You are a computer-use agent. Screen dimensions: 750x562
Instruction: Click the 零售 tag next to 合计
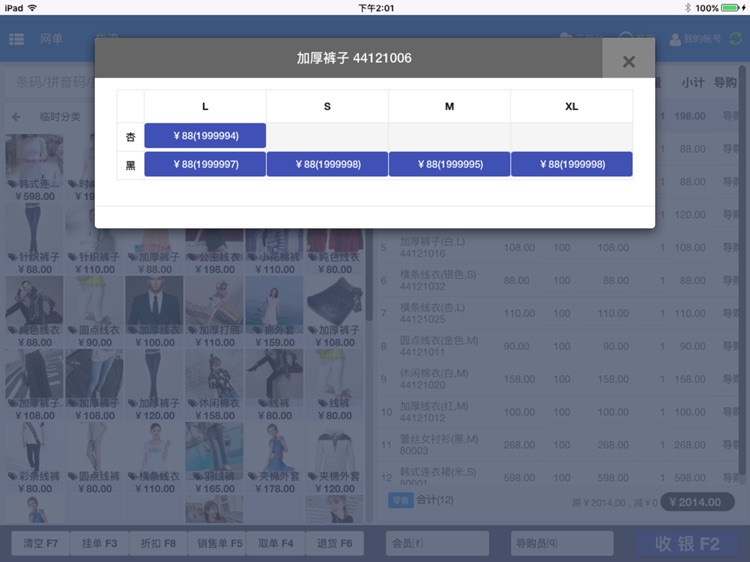[400, 500]
